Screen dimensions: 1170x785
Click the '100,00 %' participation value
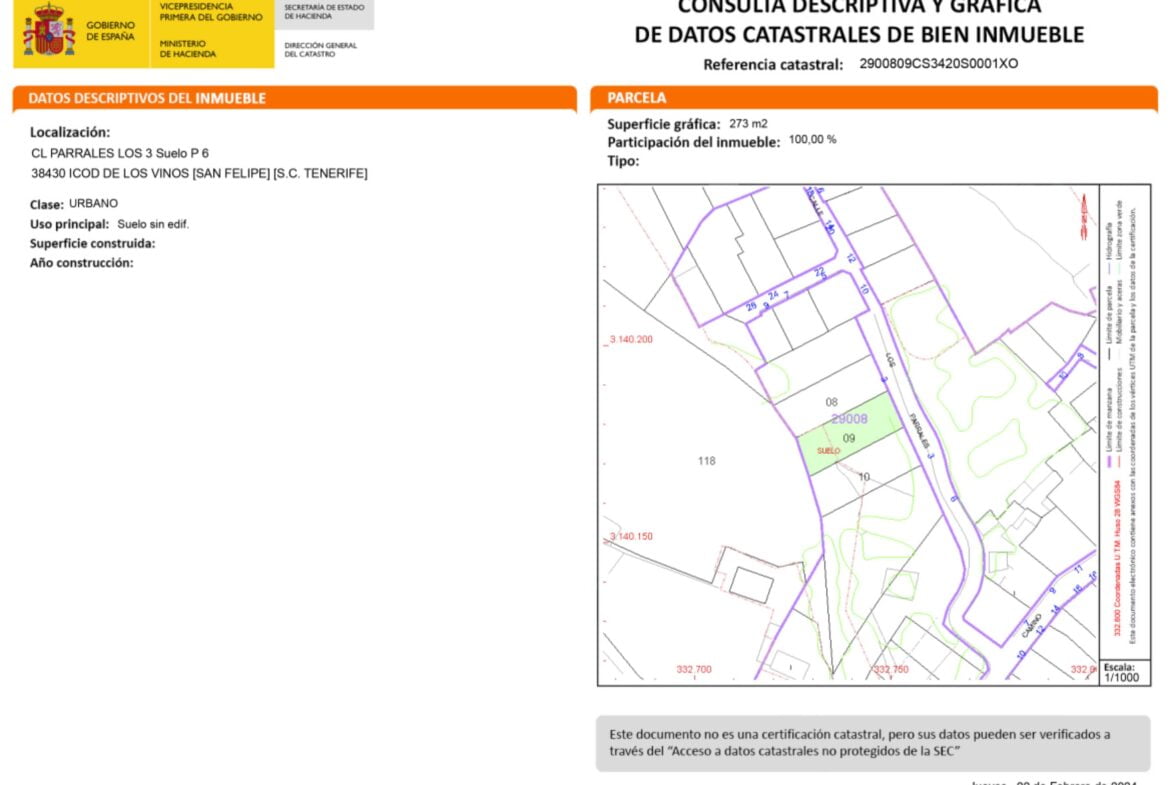[813, 140]
